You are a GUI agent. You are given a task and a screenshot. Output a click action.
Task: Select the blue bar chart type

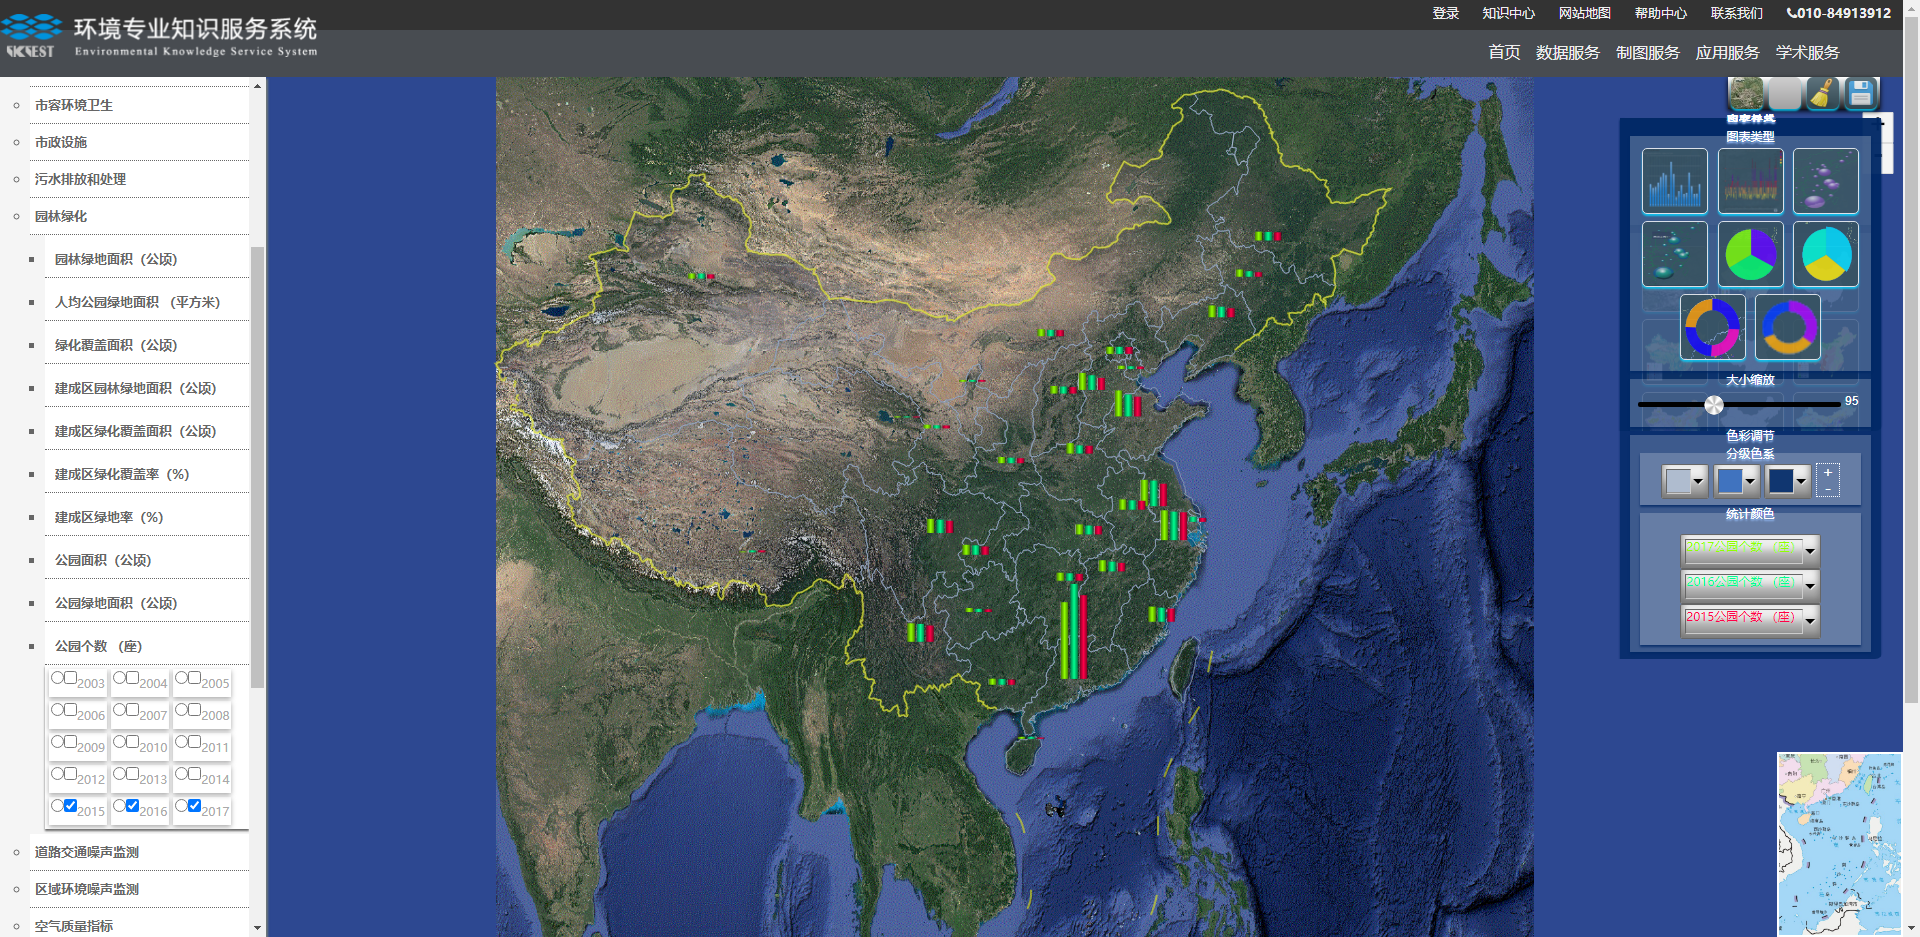[1674, 181]
